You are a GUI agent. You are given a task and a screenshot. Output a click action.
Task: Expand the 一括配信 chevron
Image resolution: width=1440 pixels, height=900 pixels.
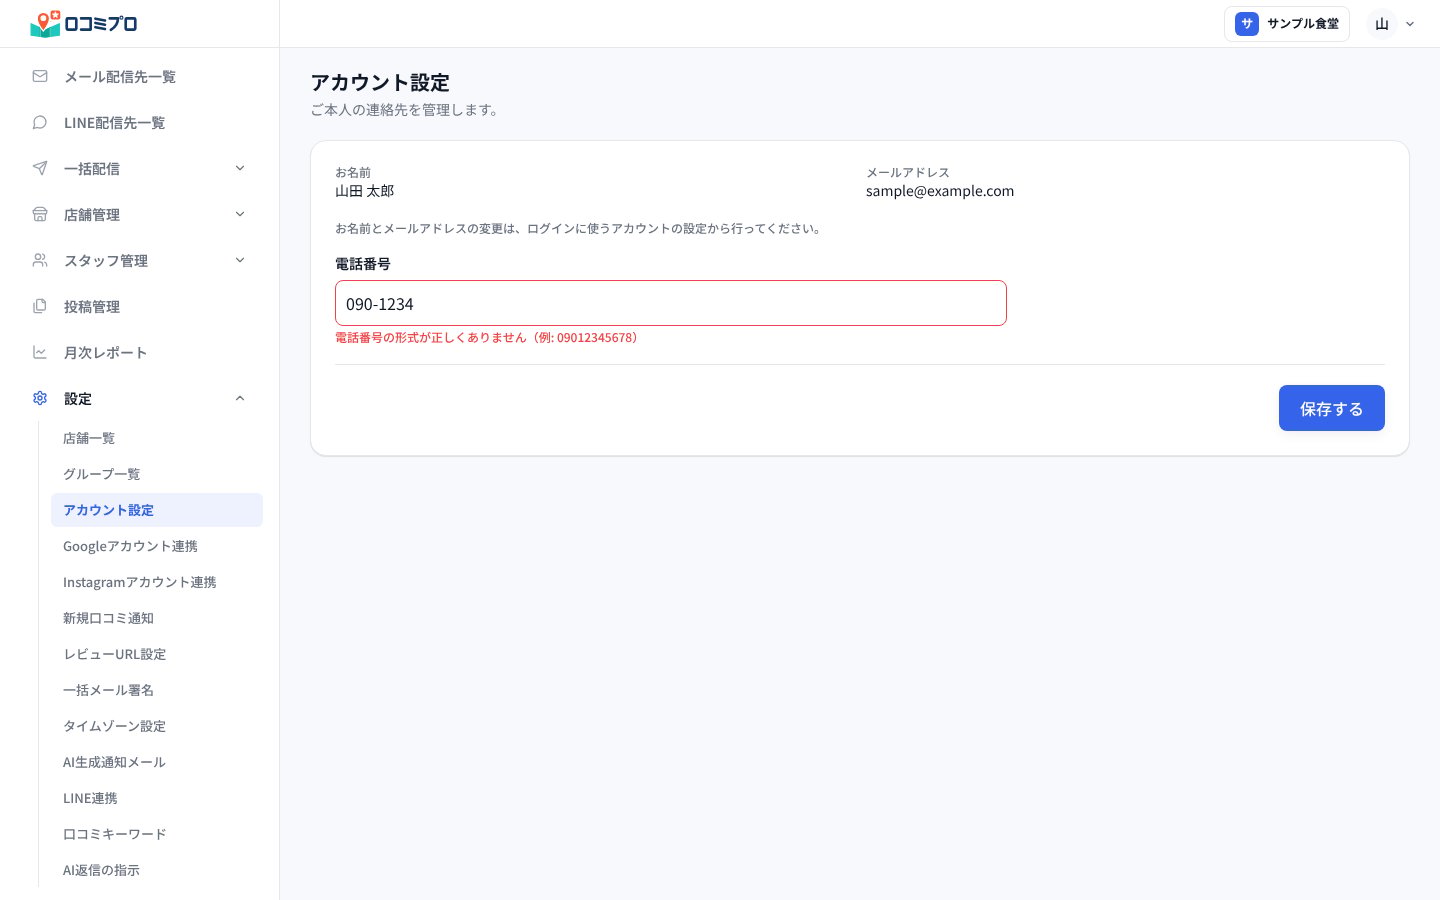pyautogui.click(x=240, y=168)
